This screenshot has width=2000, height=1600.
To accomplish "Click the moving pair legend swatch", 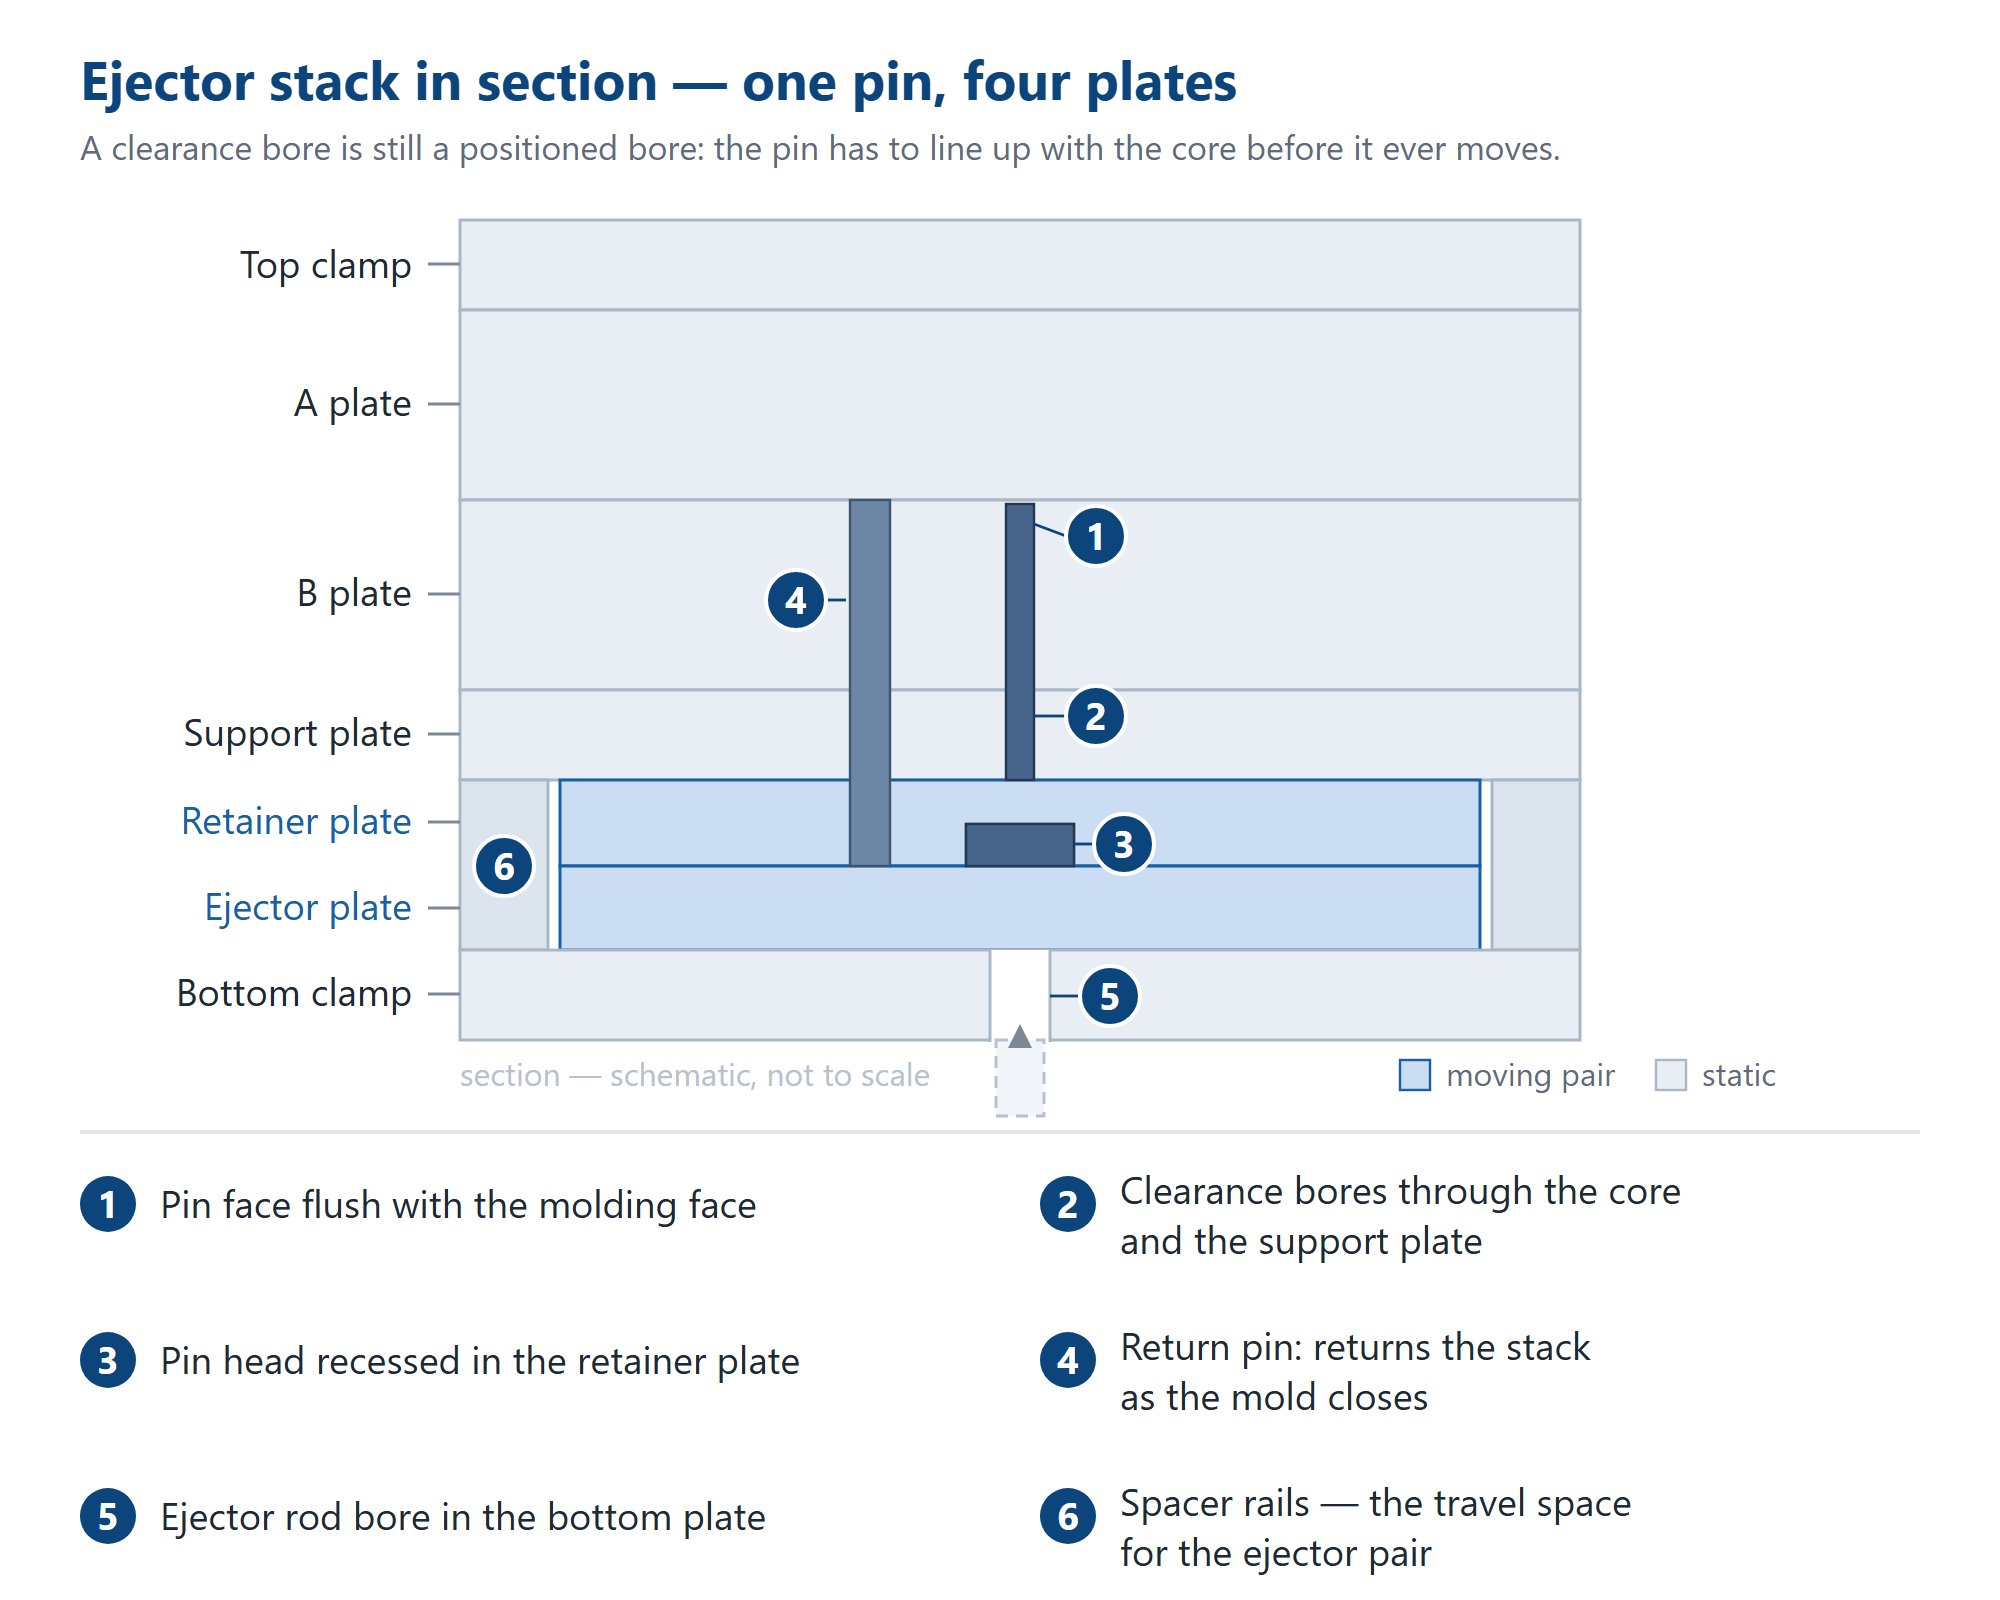I will tap(1415, 1075).
